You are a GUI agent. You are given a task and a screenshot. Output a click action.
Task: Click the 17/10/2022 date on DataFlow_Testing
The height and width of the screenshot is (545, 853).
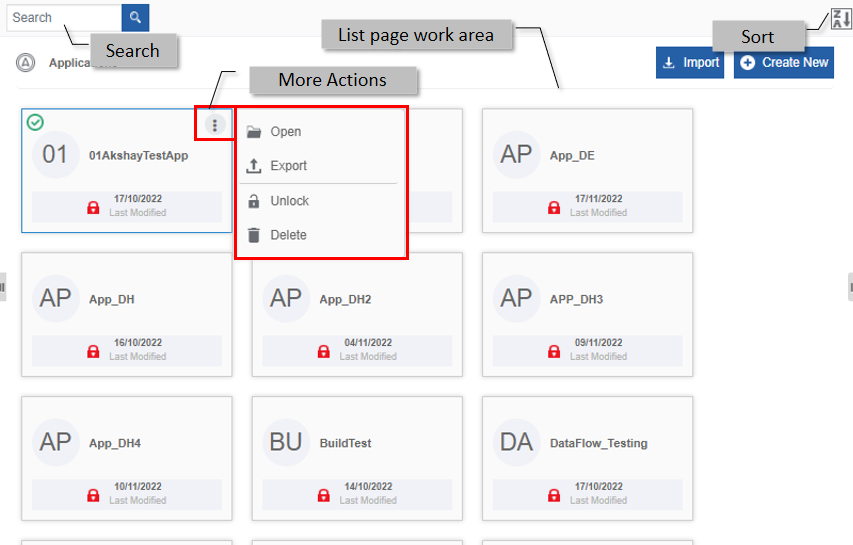(x=598, y=486)
